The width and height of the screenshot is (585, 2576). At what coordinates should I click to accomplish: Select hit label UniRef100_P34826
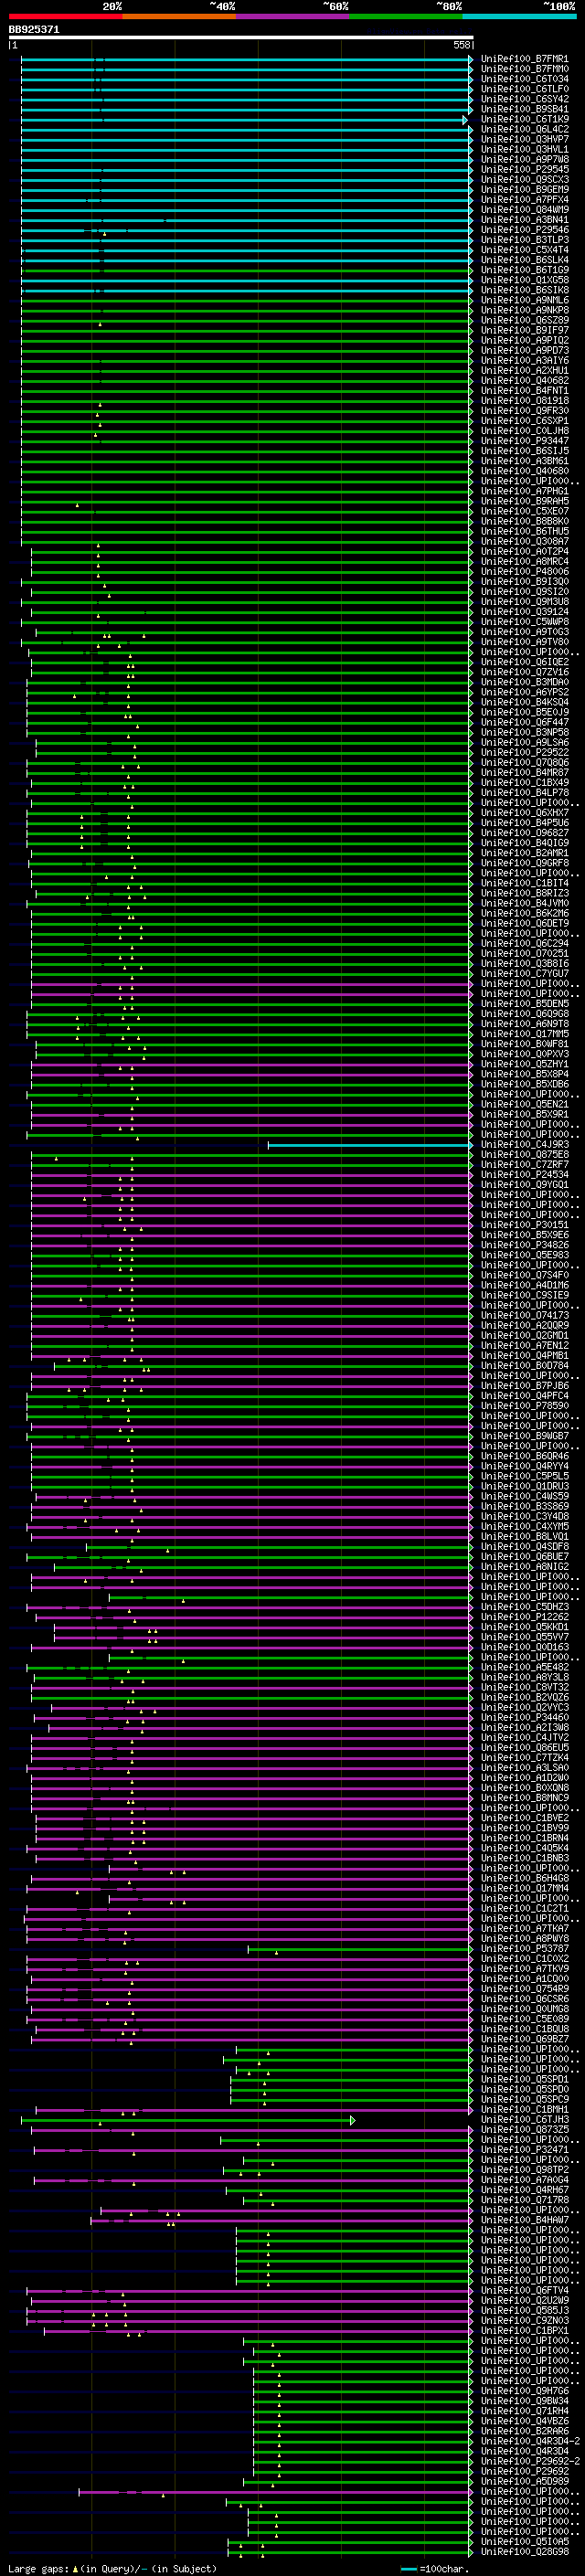point(524,1245)
